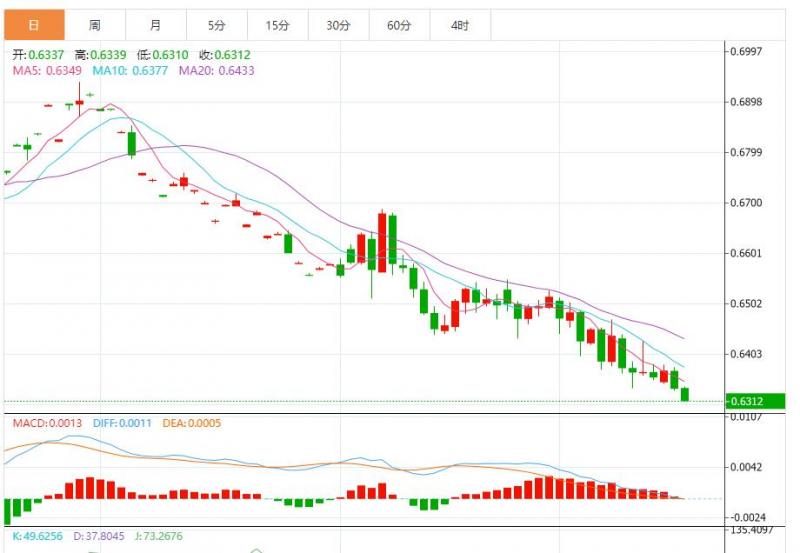
Task: Select the 日 daily timeframe tab
Action: 34,24
